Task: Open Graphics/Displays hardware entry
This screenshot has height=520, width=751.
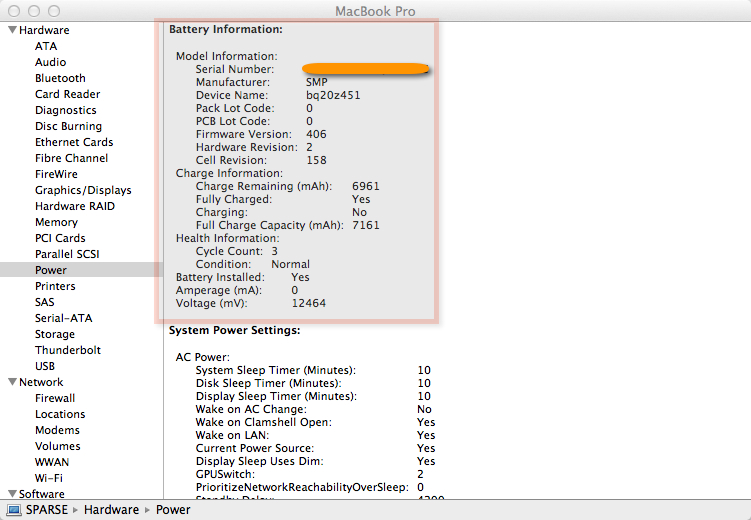Action: tap(83, 190)
